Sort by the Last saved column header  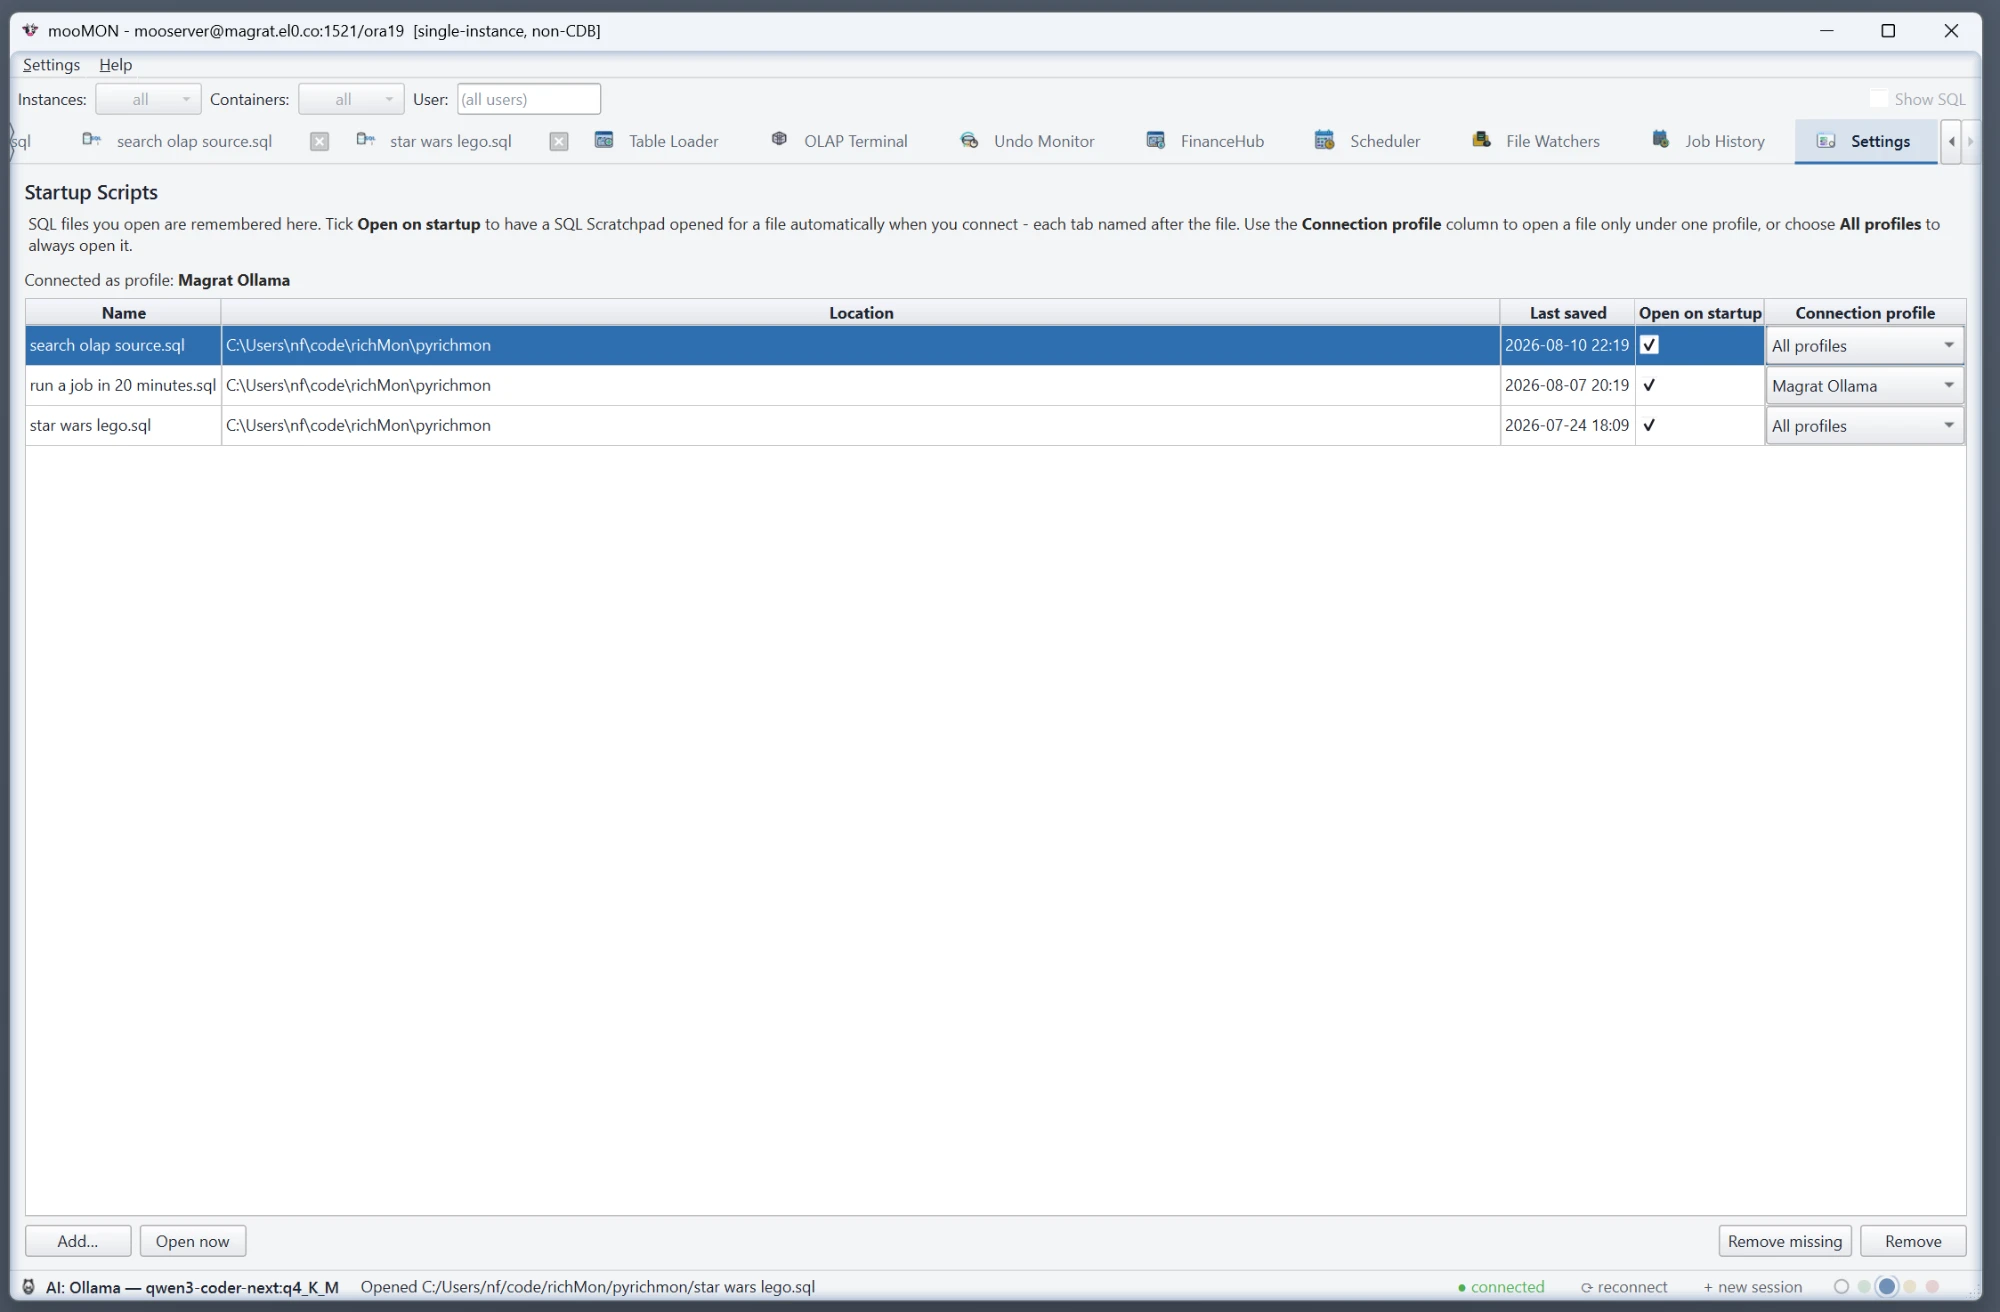[x=1567, y=313]
